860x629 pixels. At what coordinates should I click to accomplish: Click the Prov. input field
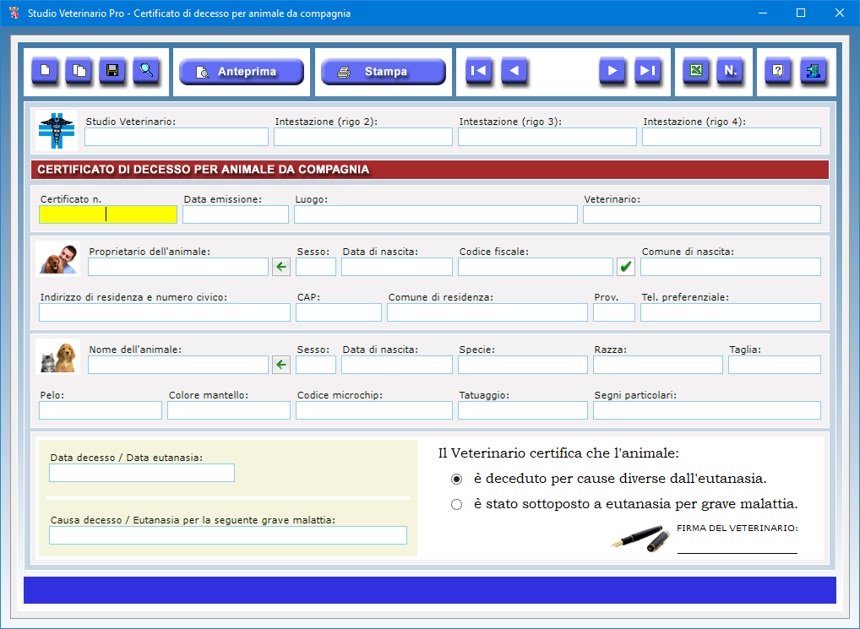click(x=614, y=313)
